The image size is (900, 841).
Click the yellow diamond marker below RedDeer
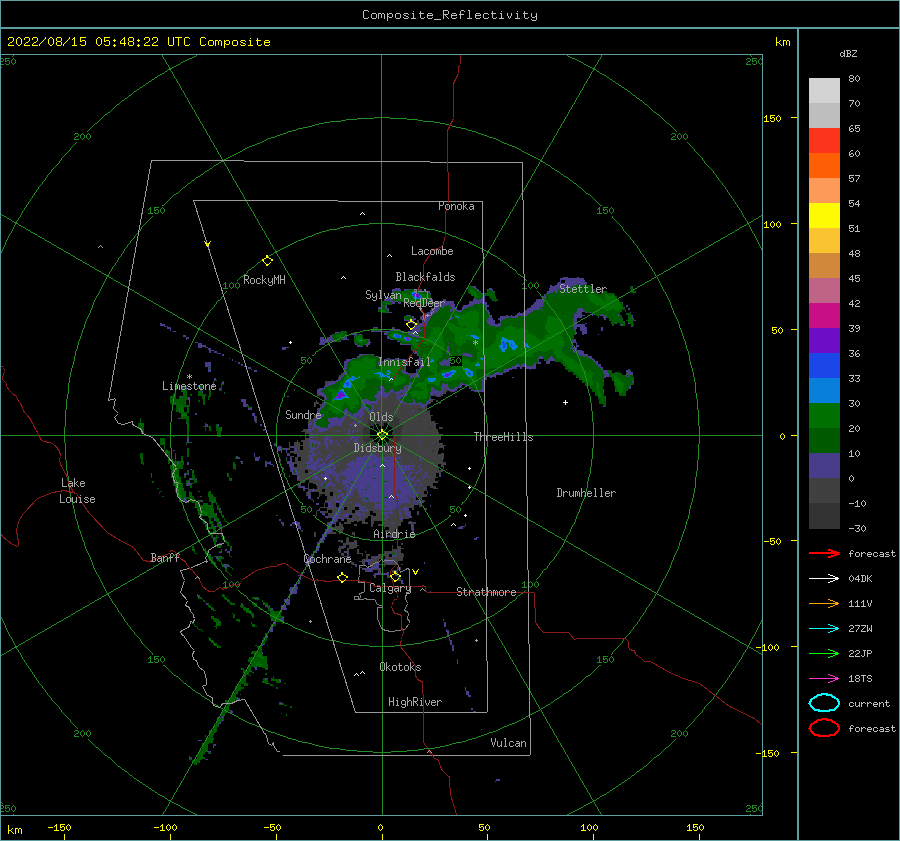click(411, 325)
